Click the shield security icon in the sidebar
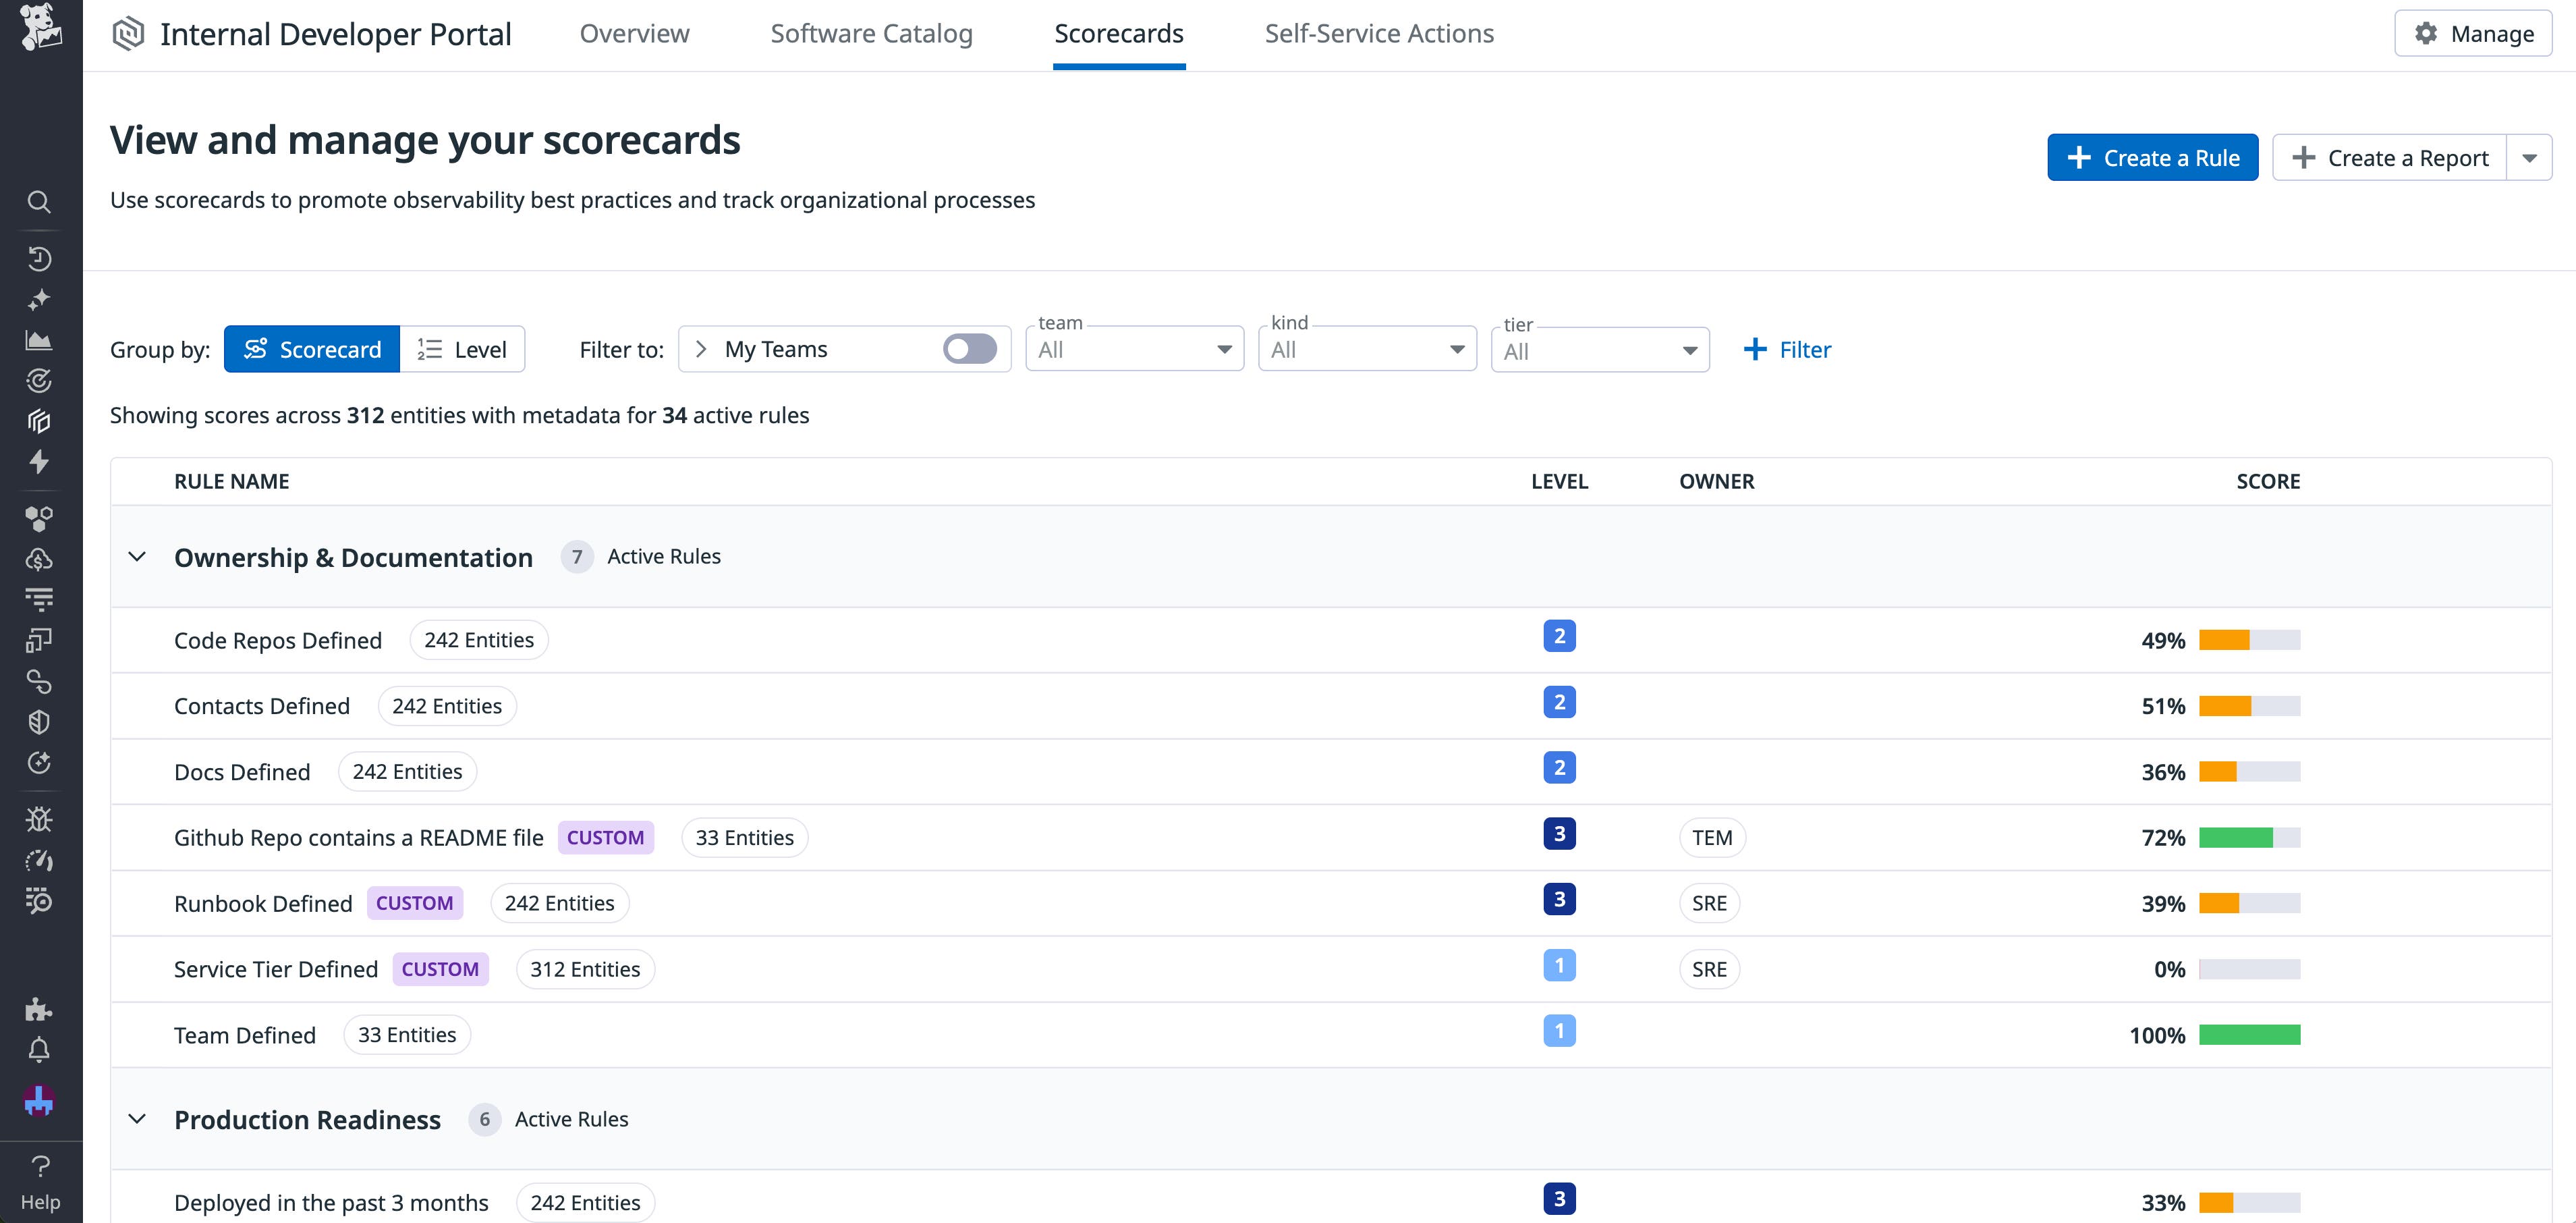The width and height of the screenshot is (2576, 1223). coord(40,722)
